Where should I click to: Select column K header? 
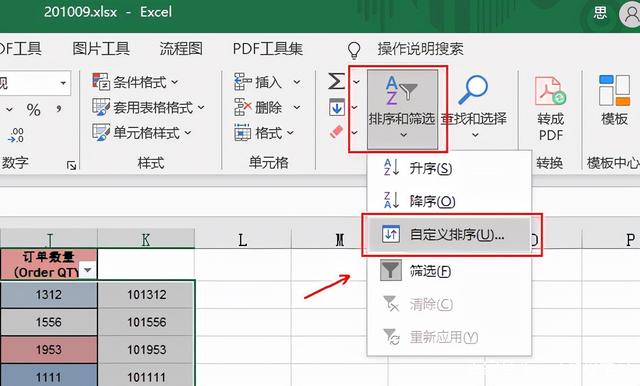click(146, 239)
